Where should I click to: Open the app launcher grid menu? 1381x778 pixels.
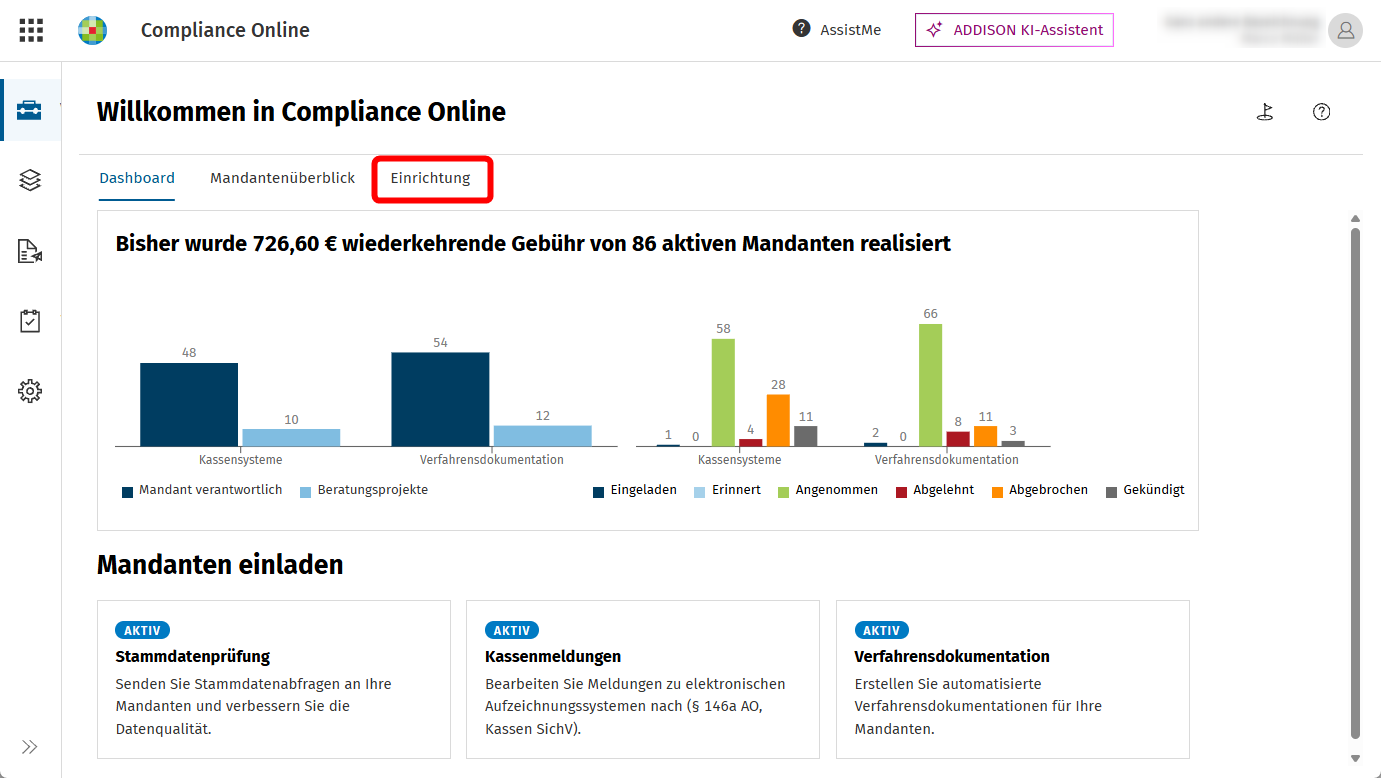[x=31, y=30]
